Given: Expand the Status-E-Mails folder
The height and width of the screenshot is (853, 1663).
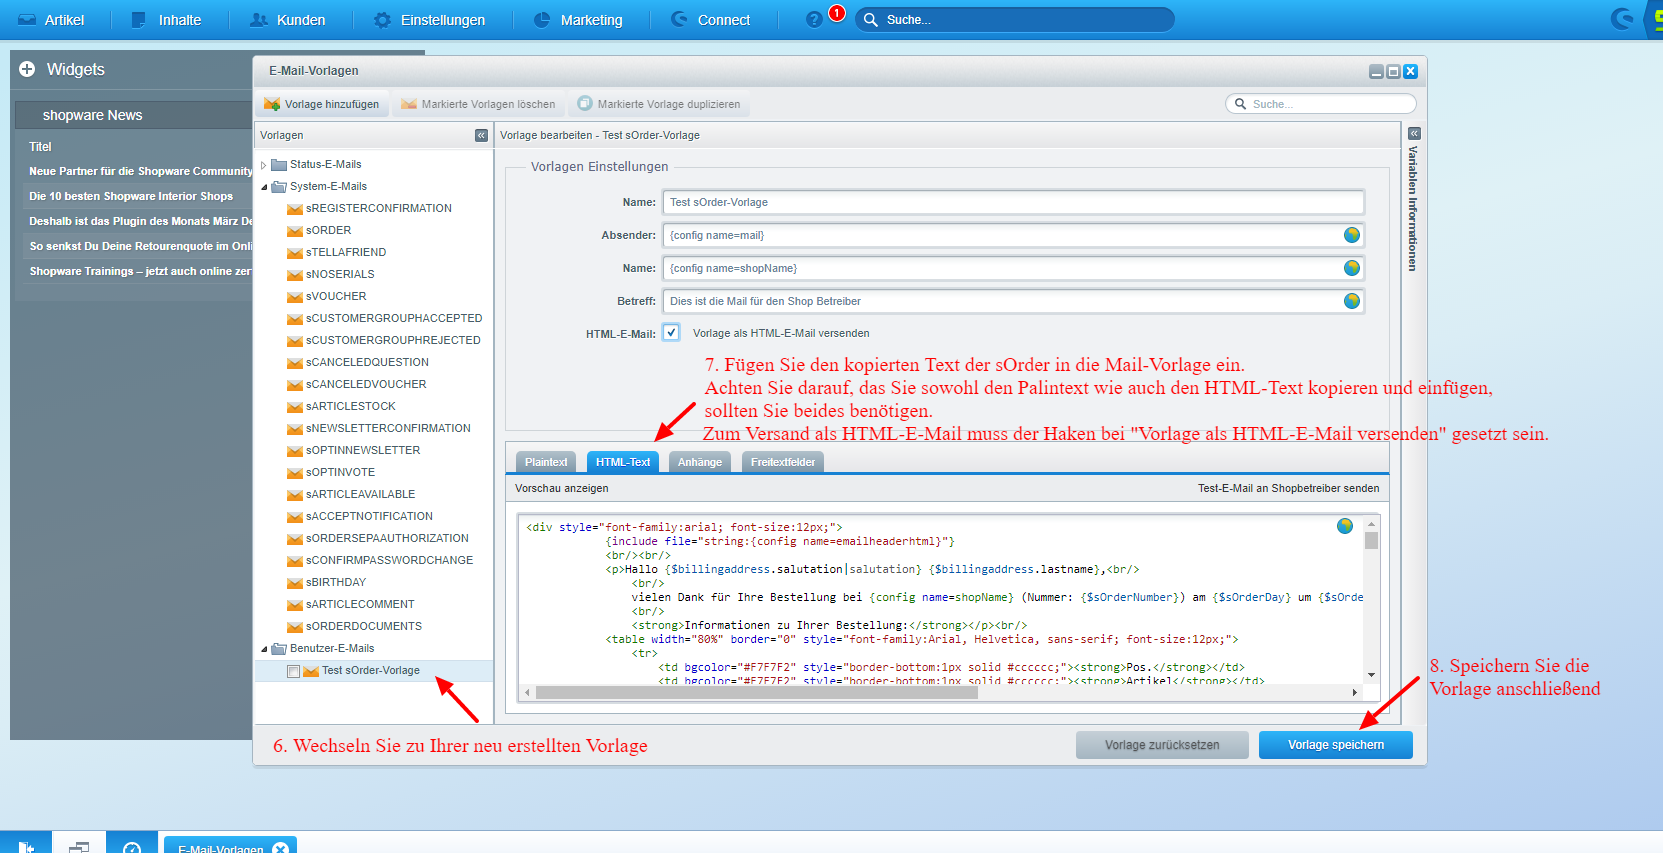Looking at the screenshot, I should pyautogui.click(x=264, y=165).
